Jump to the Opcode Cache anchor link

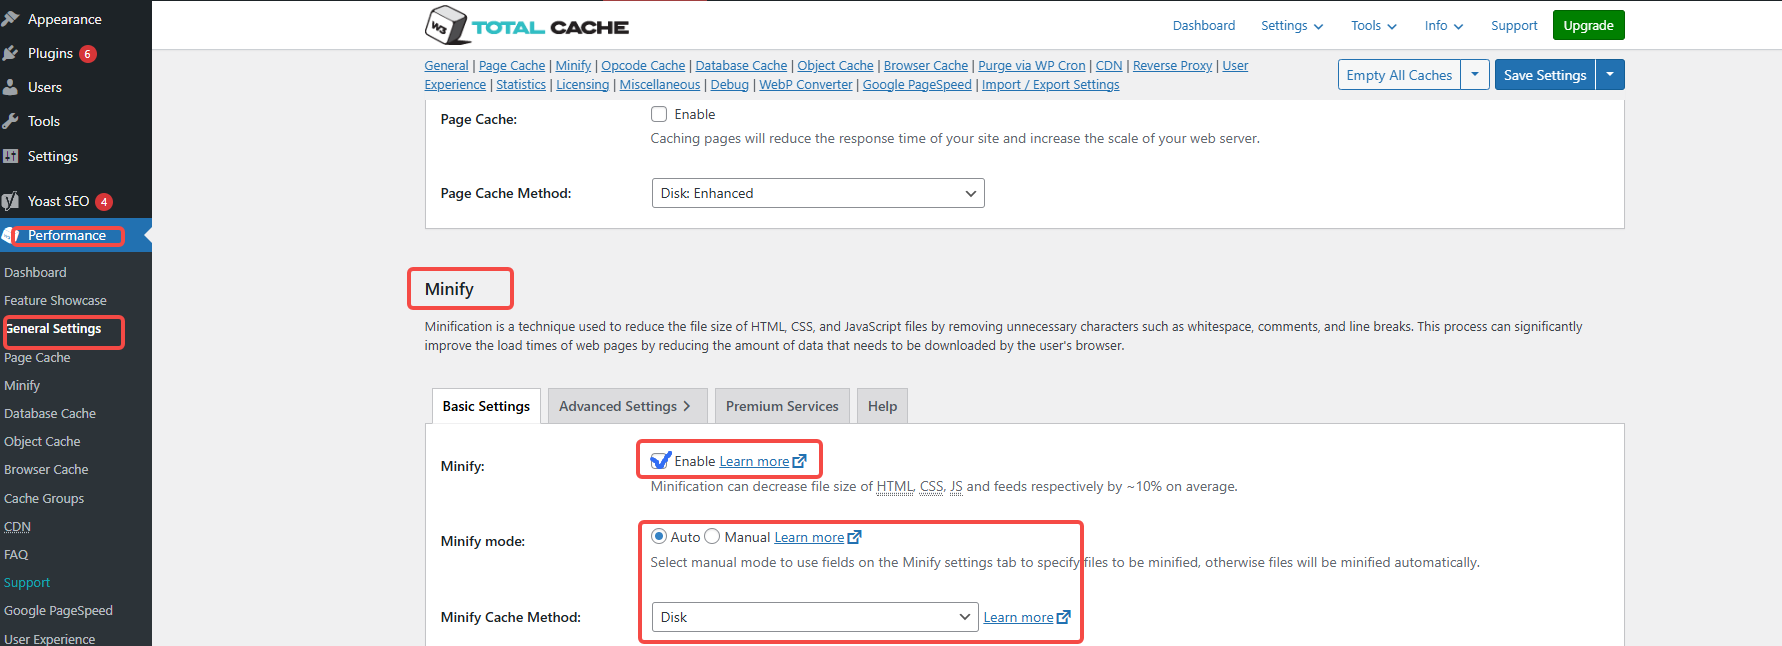pos(643,66)
